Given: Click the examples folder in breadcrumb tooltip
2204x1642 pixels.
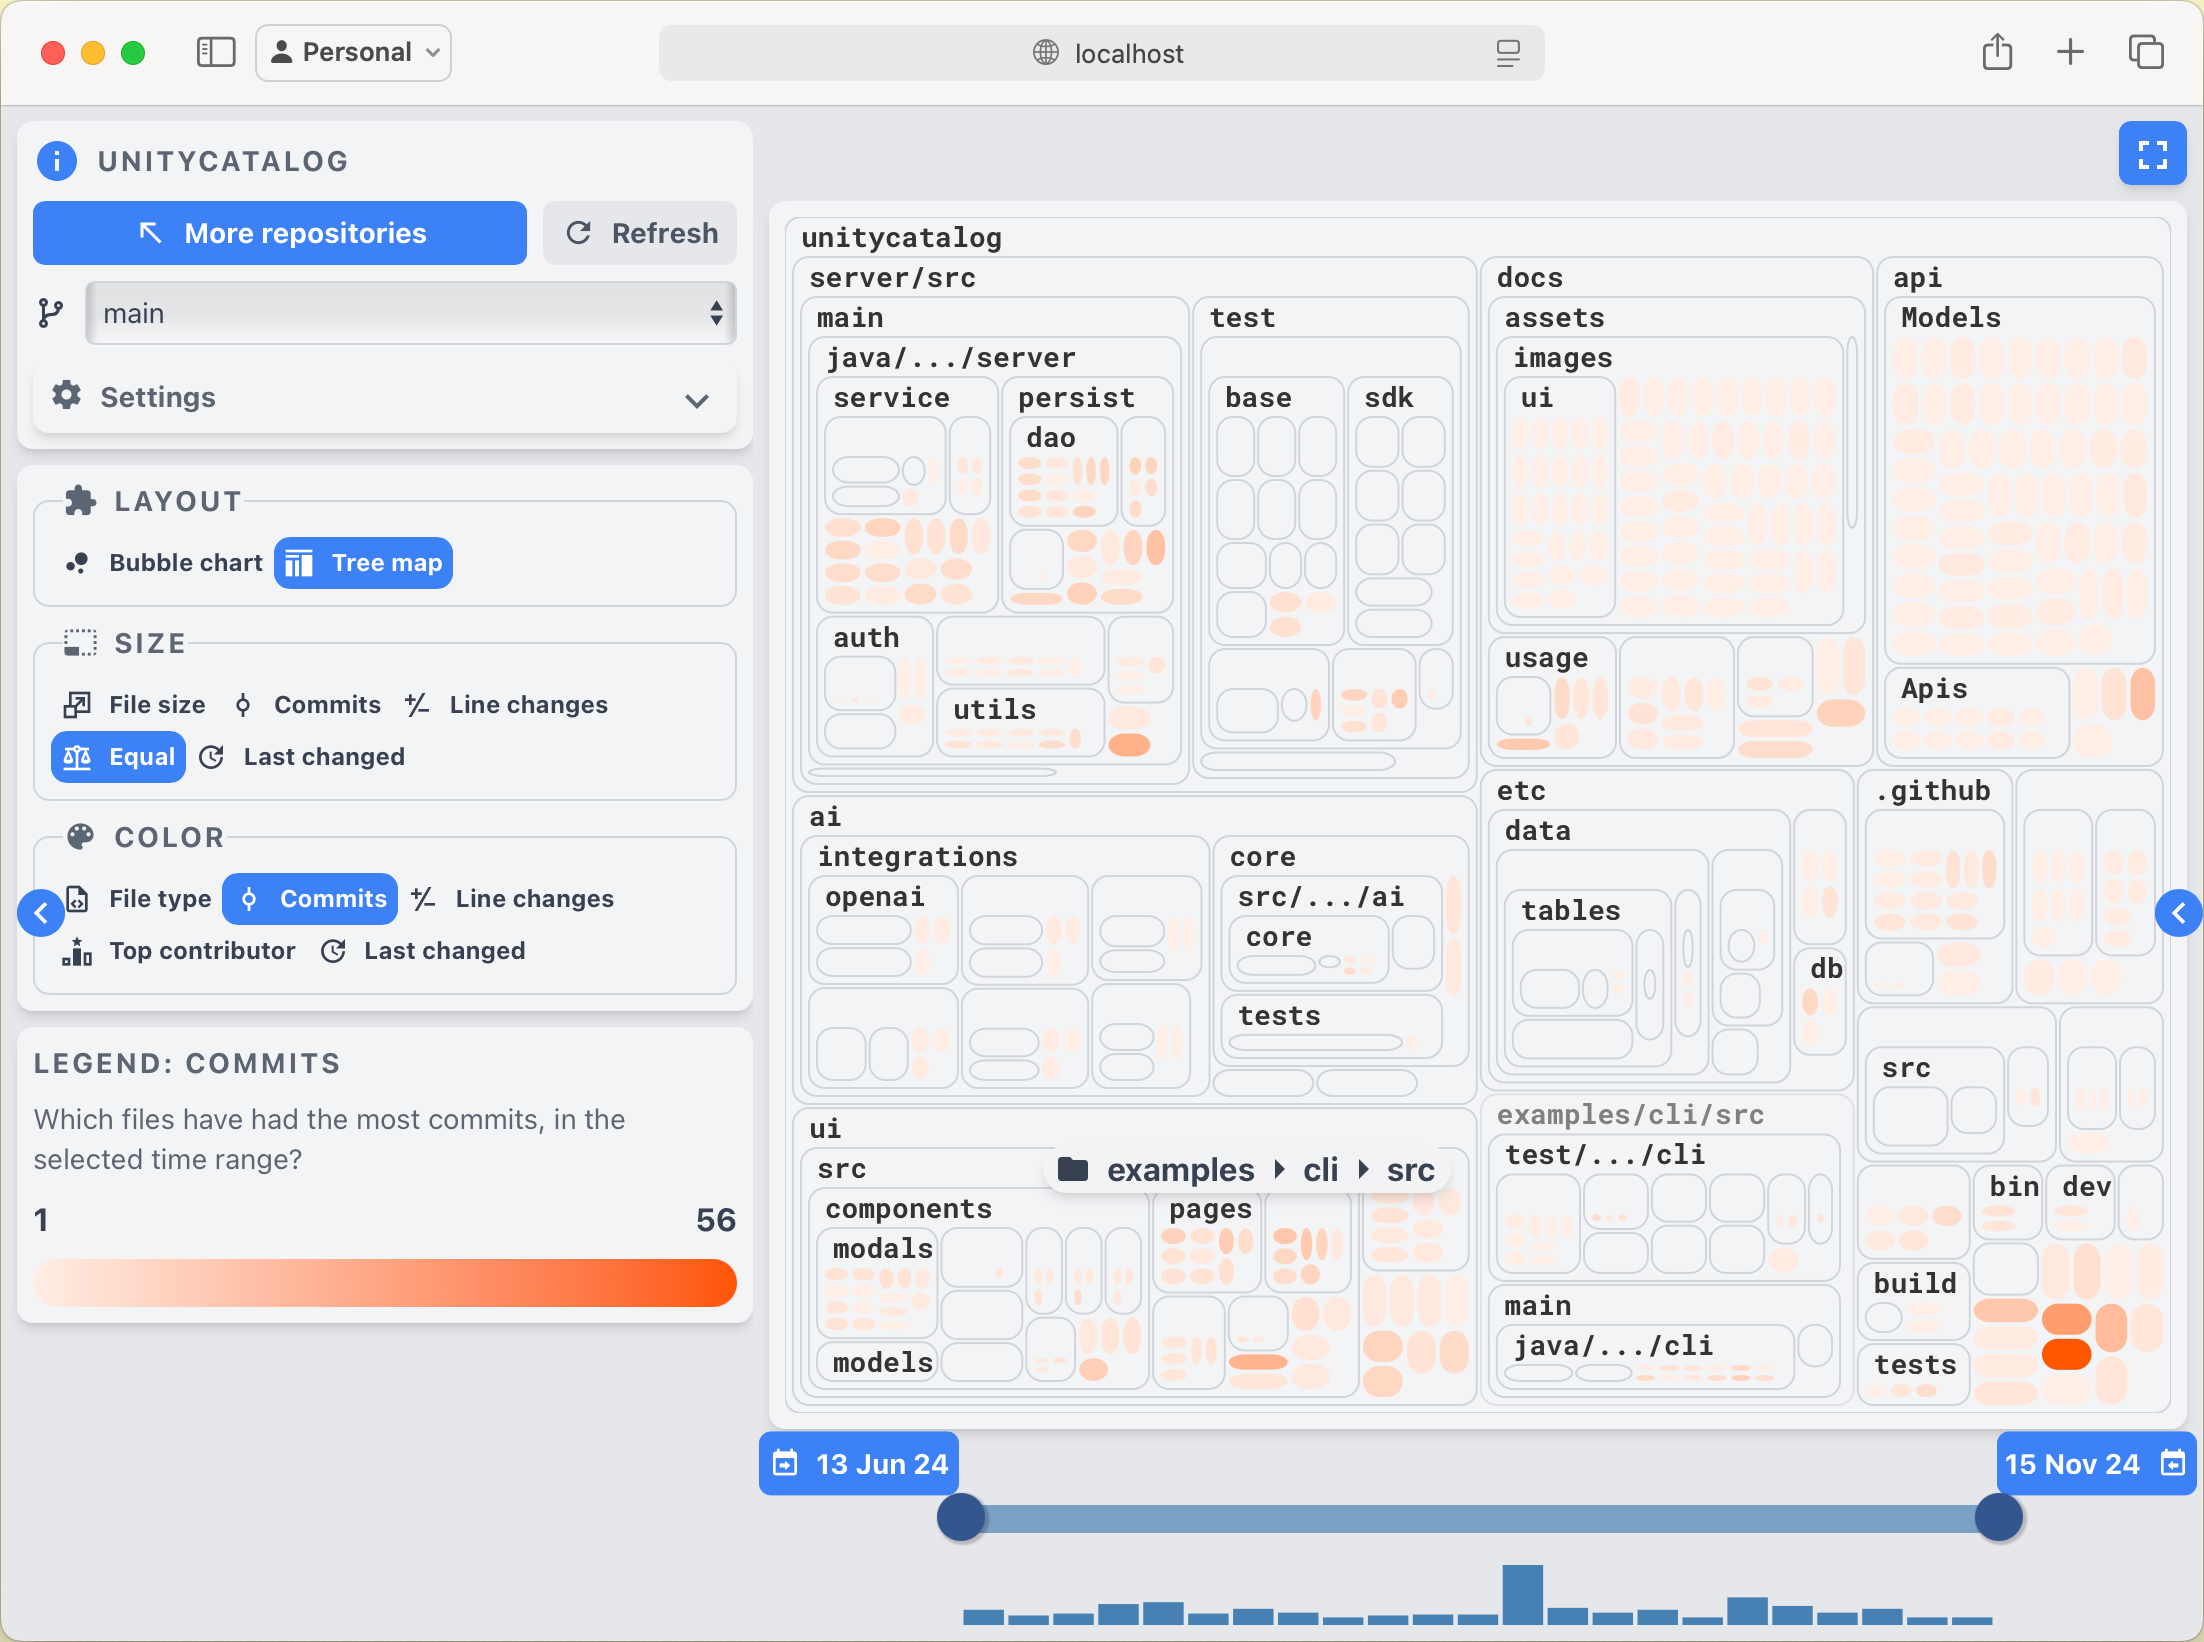Looking at the screenshot, I should (x=1180, y=1170).
